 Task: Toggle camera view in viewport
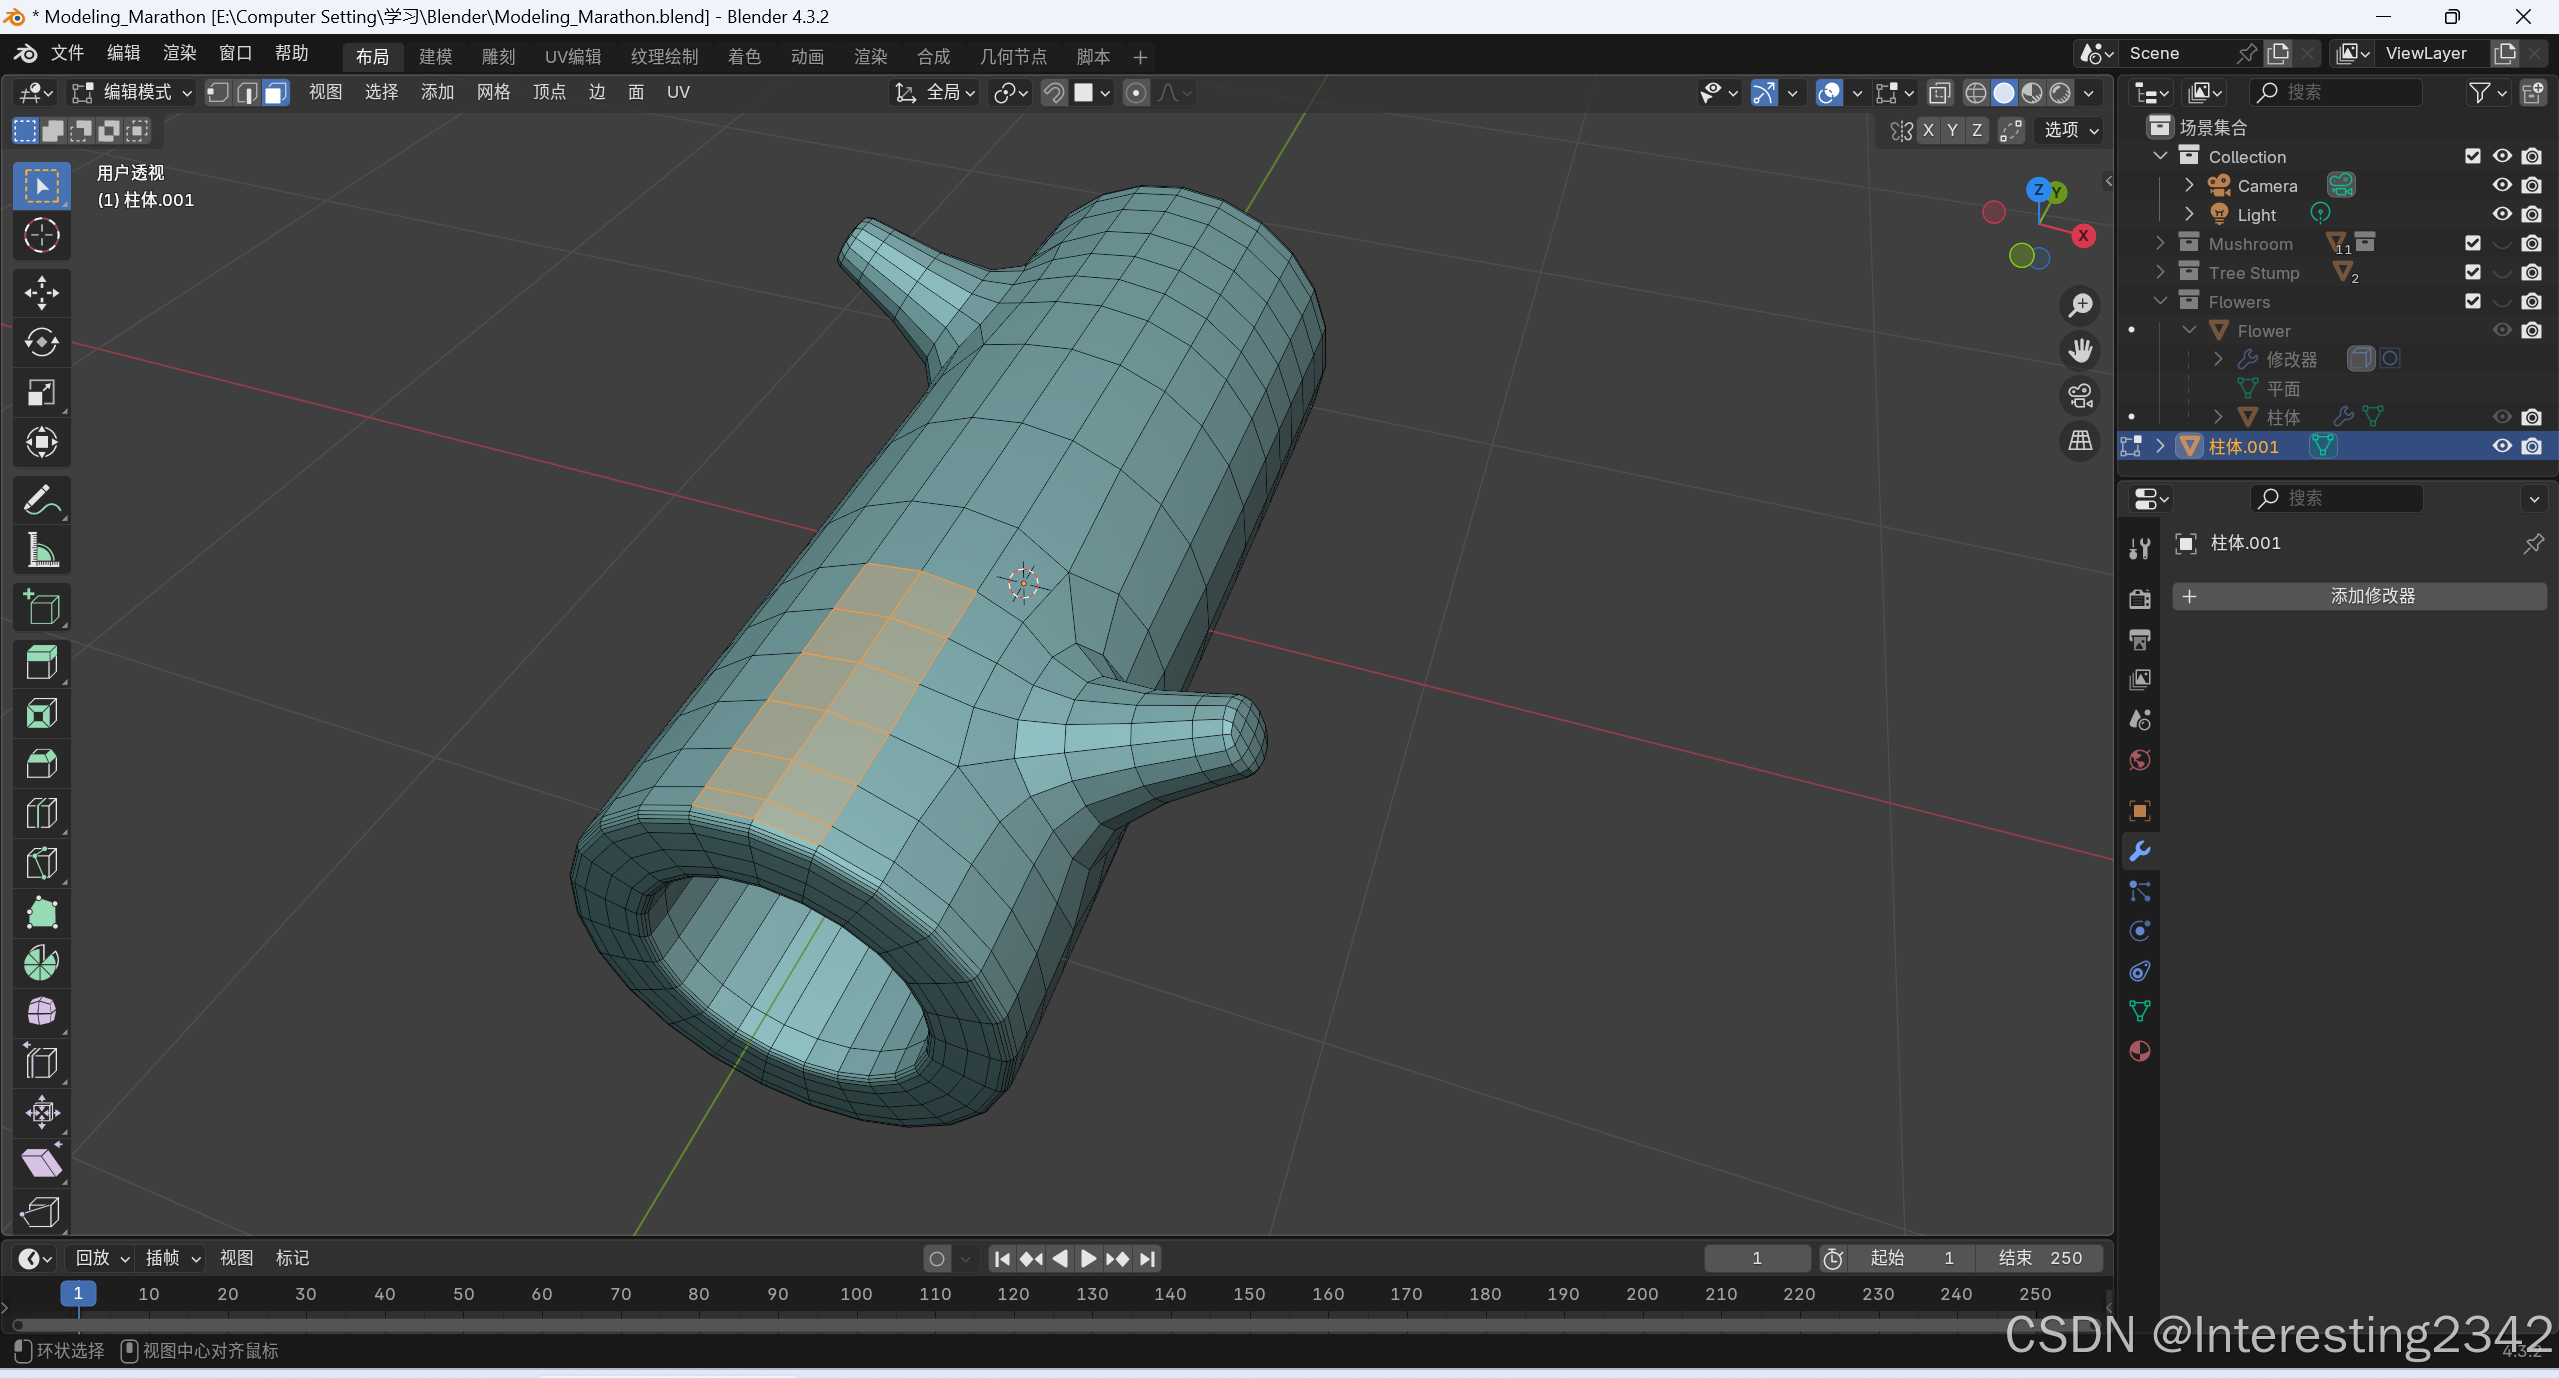2081,395
